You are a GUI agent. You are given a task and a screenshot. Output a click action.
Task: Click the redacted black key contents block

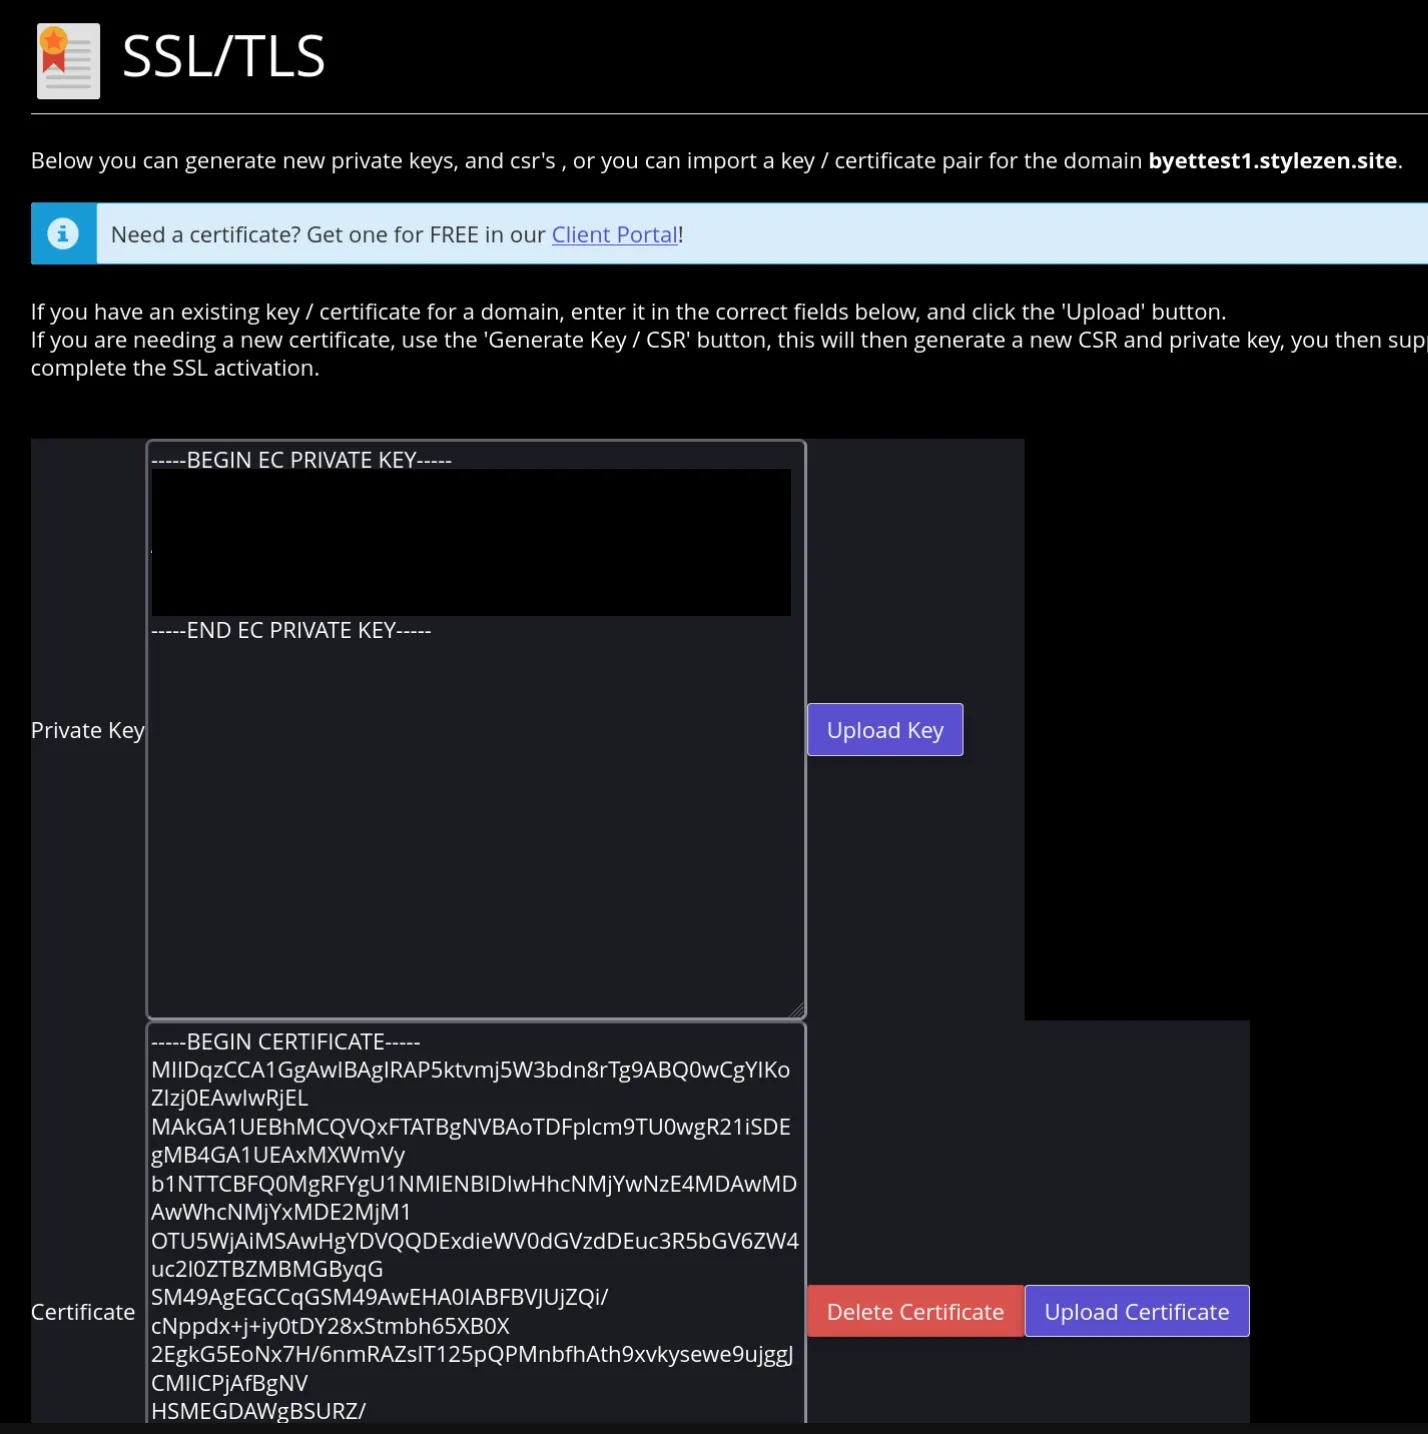[x=471, y=543]
